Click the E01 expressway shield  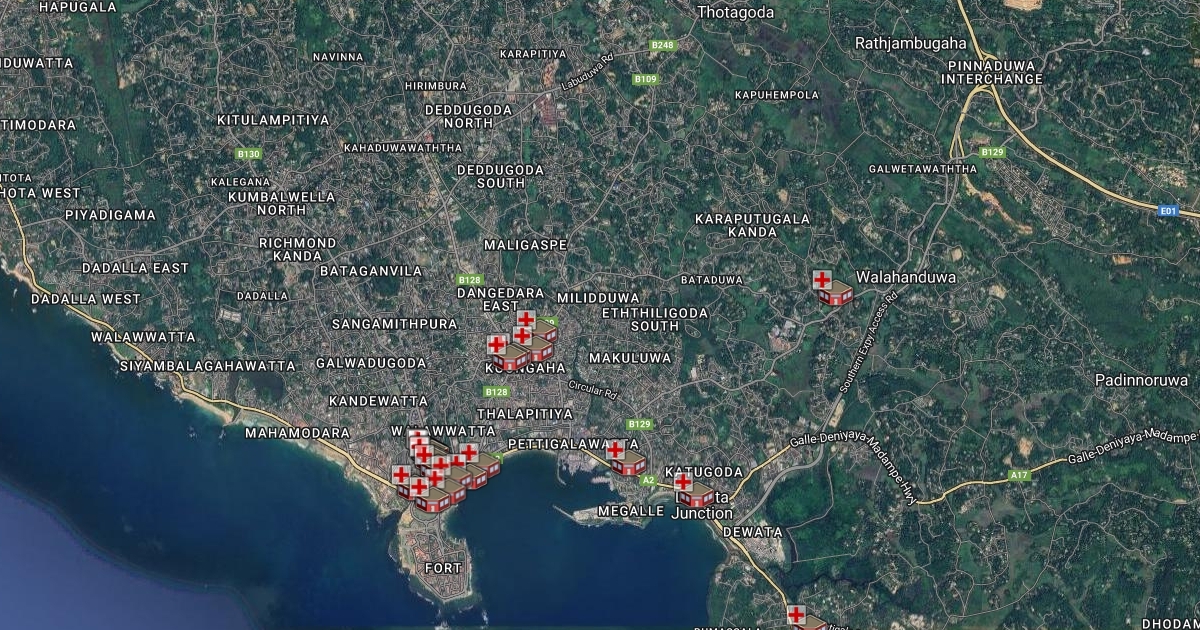(1166, 211)
